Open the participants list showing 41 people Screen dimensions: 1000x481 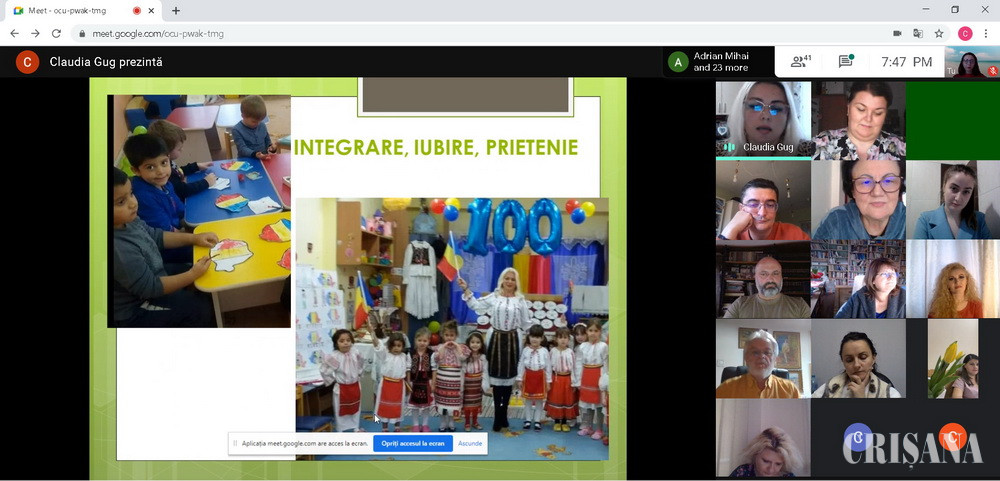tap(800, 62)
